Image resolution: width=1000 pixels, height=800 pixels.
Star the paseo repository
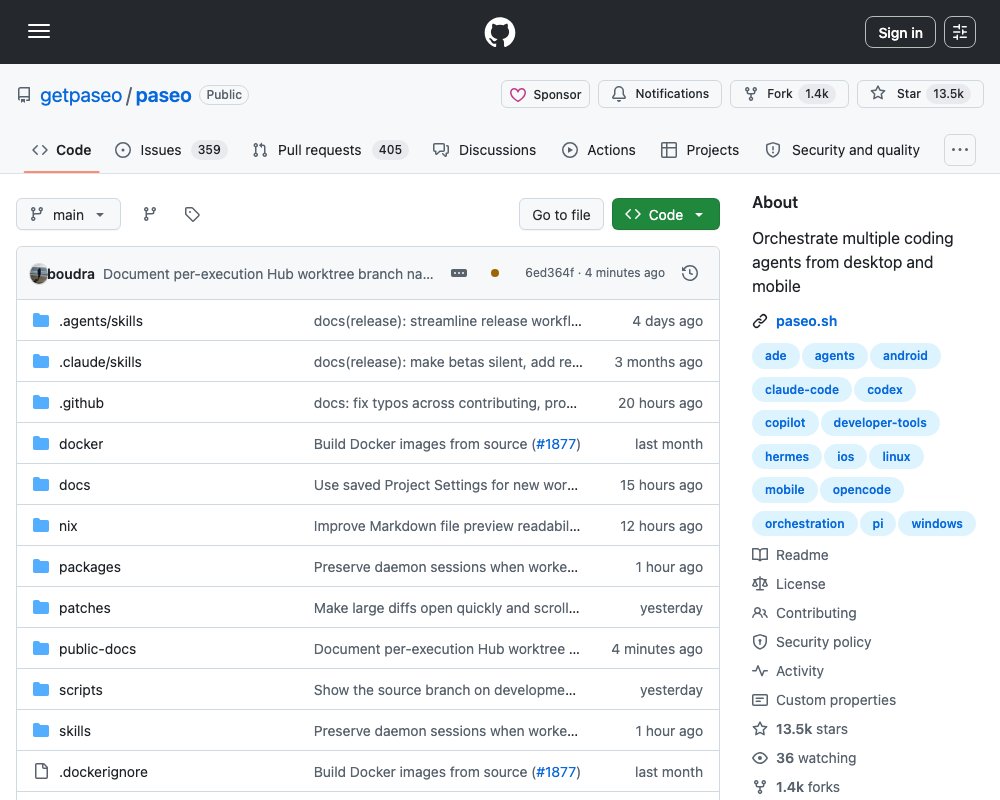click(x=920, y=94)
